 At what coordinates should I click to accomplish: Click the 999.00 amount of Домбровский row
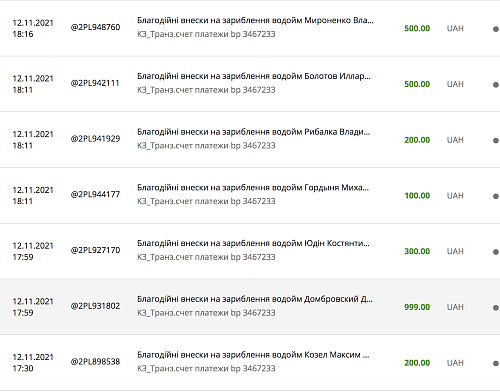(417, 307)
